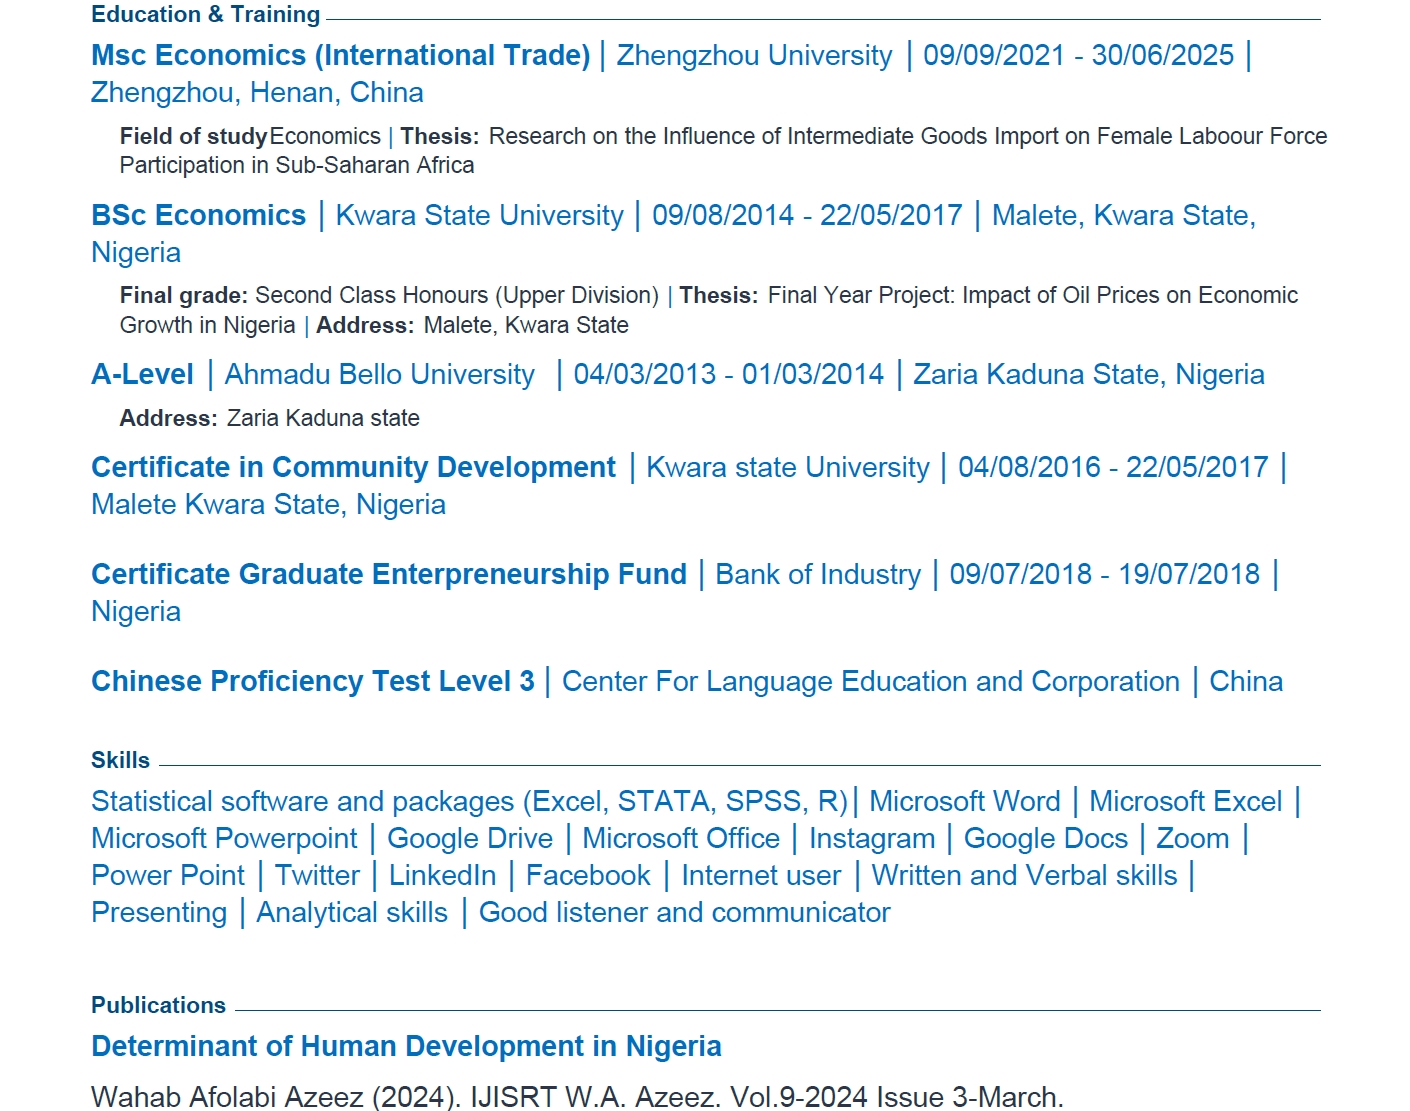
Task: Click the Skills section header
Action: click(120, 760)
